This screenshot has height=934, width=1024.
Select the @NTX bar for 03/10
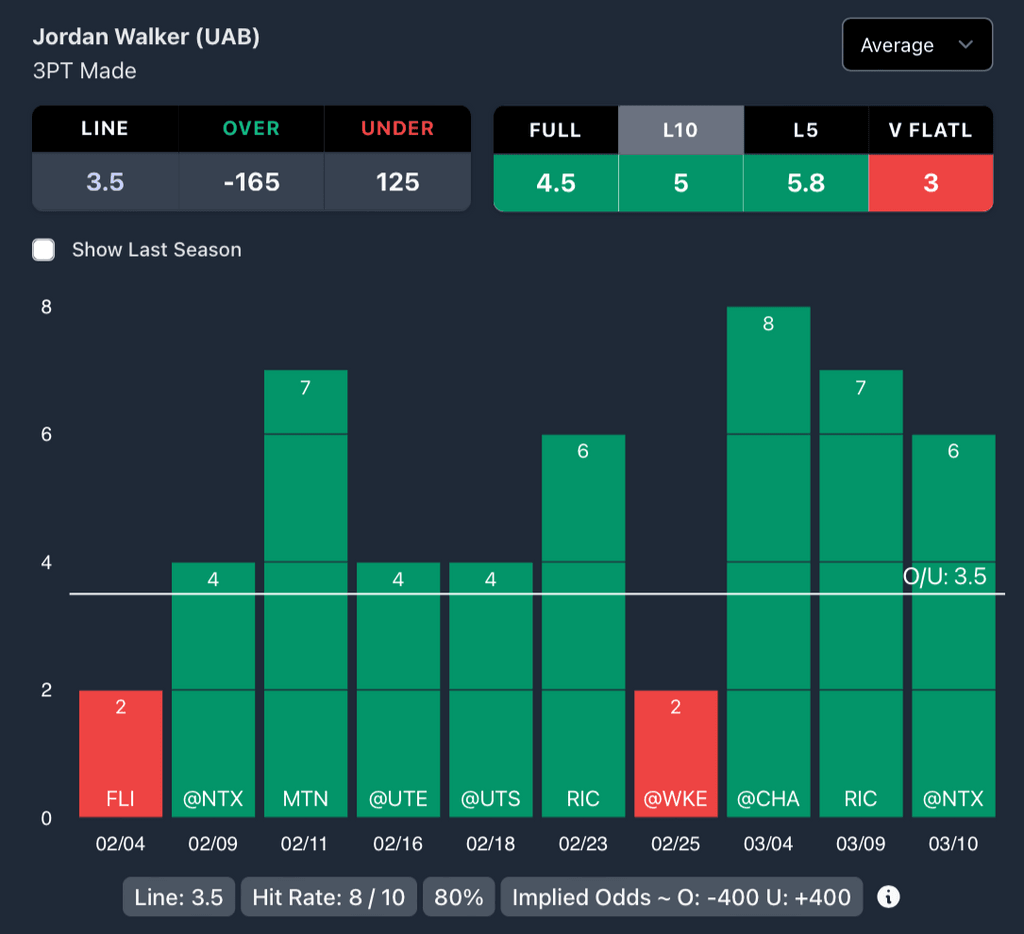coord(953,625)
